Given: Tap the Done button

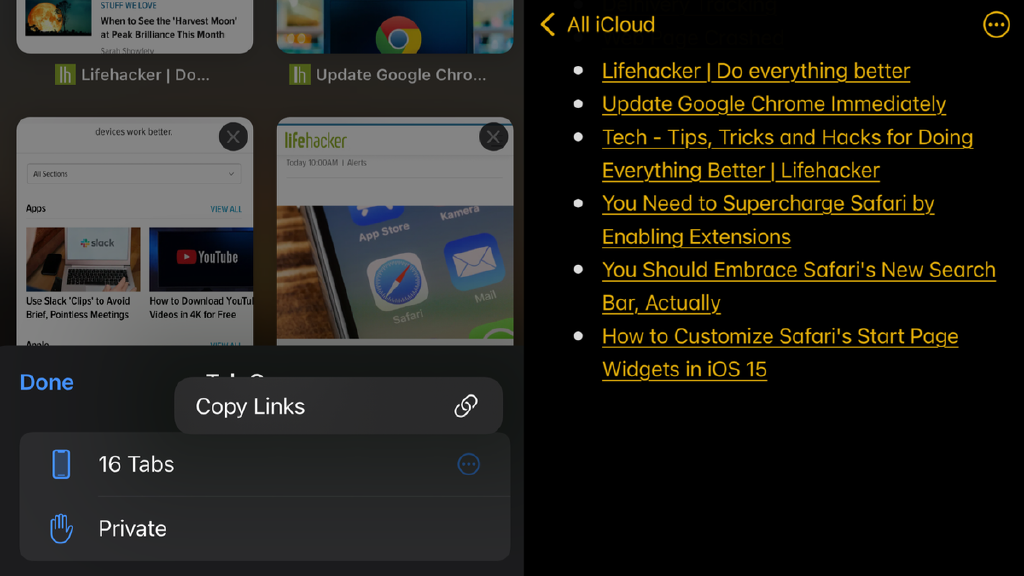Looking at the screenshot, I should pyautogui.click(x=46, y=382).
